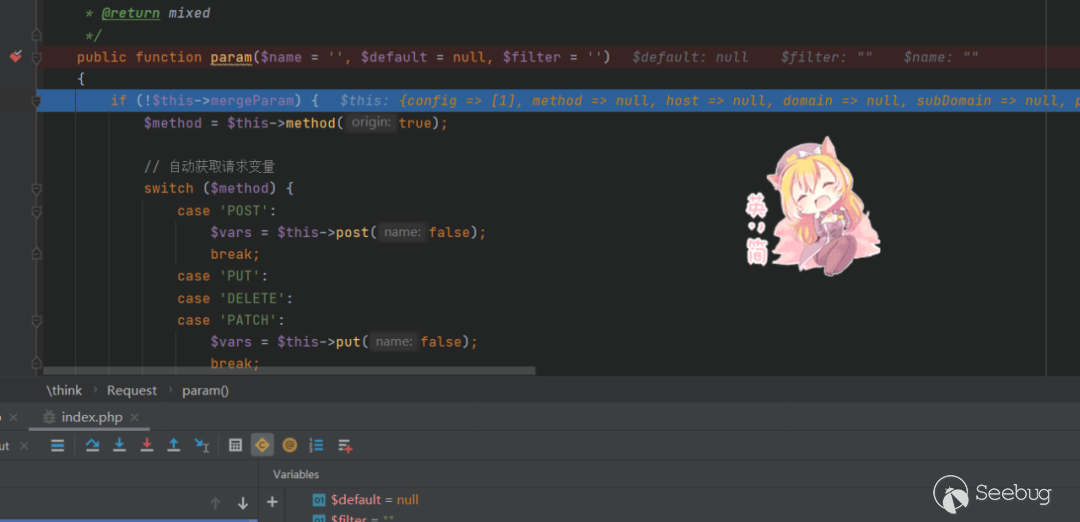Click the Request breadcrumb
The width and height of the screenshot is (1080, 522).
click(132, 390)
